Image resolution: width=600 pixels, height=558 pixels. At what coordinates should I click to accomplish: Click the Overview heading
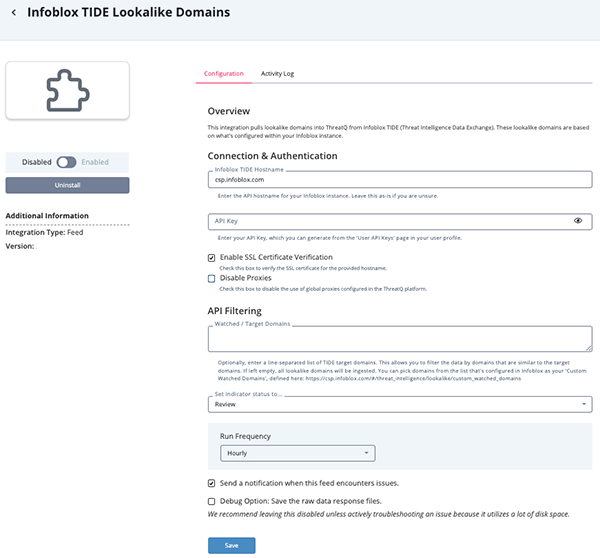pos(229,111)
